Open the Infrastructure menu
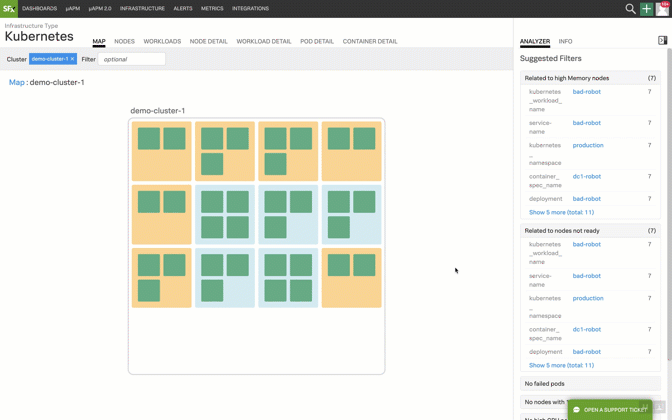 [142, 9]
